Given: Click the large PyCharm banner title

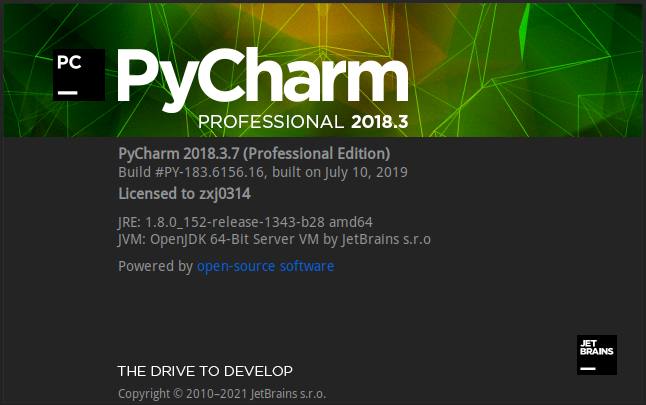Looking at the screenshot, I should click(263, 78).
